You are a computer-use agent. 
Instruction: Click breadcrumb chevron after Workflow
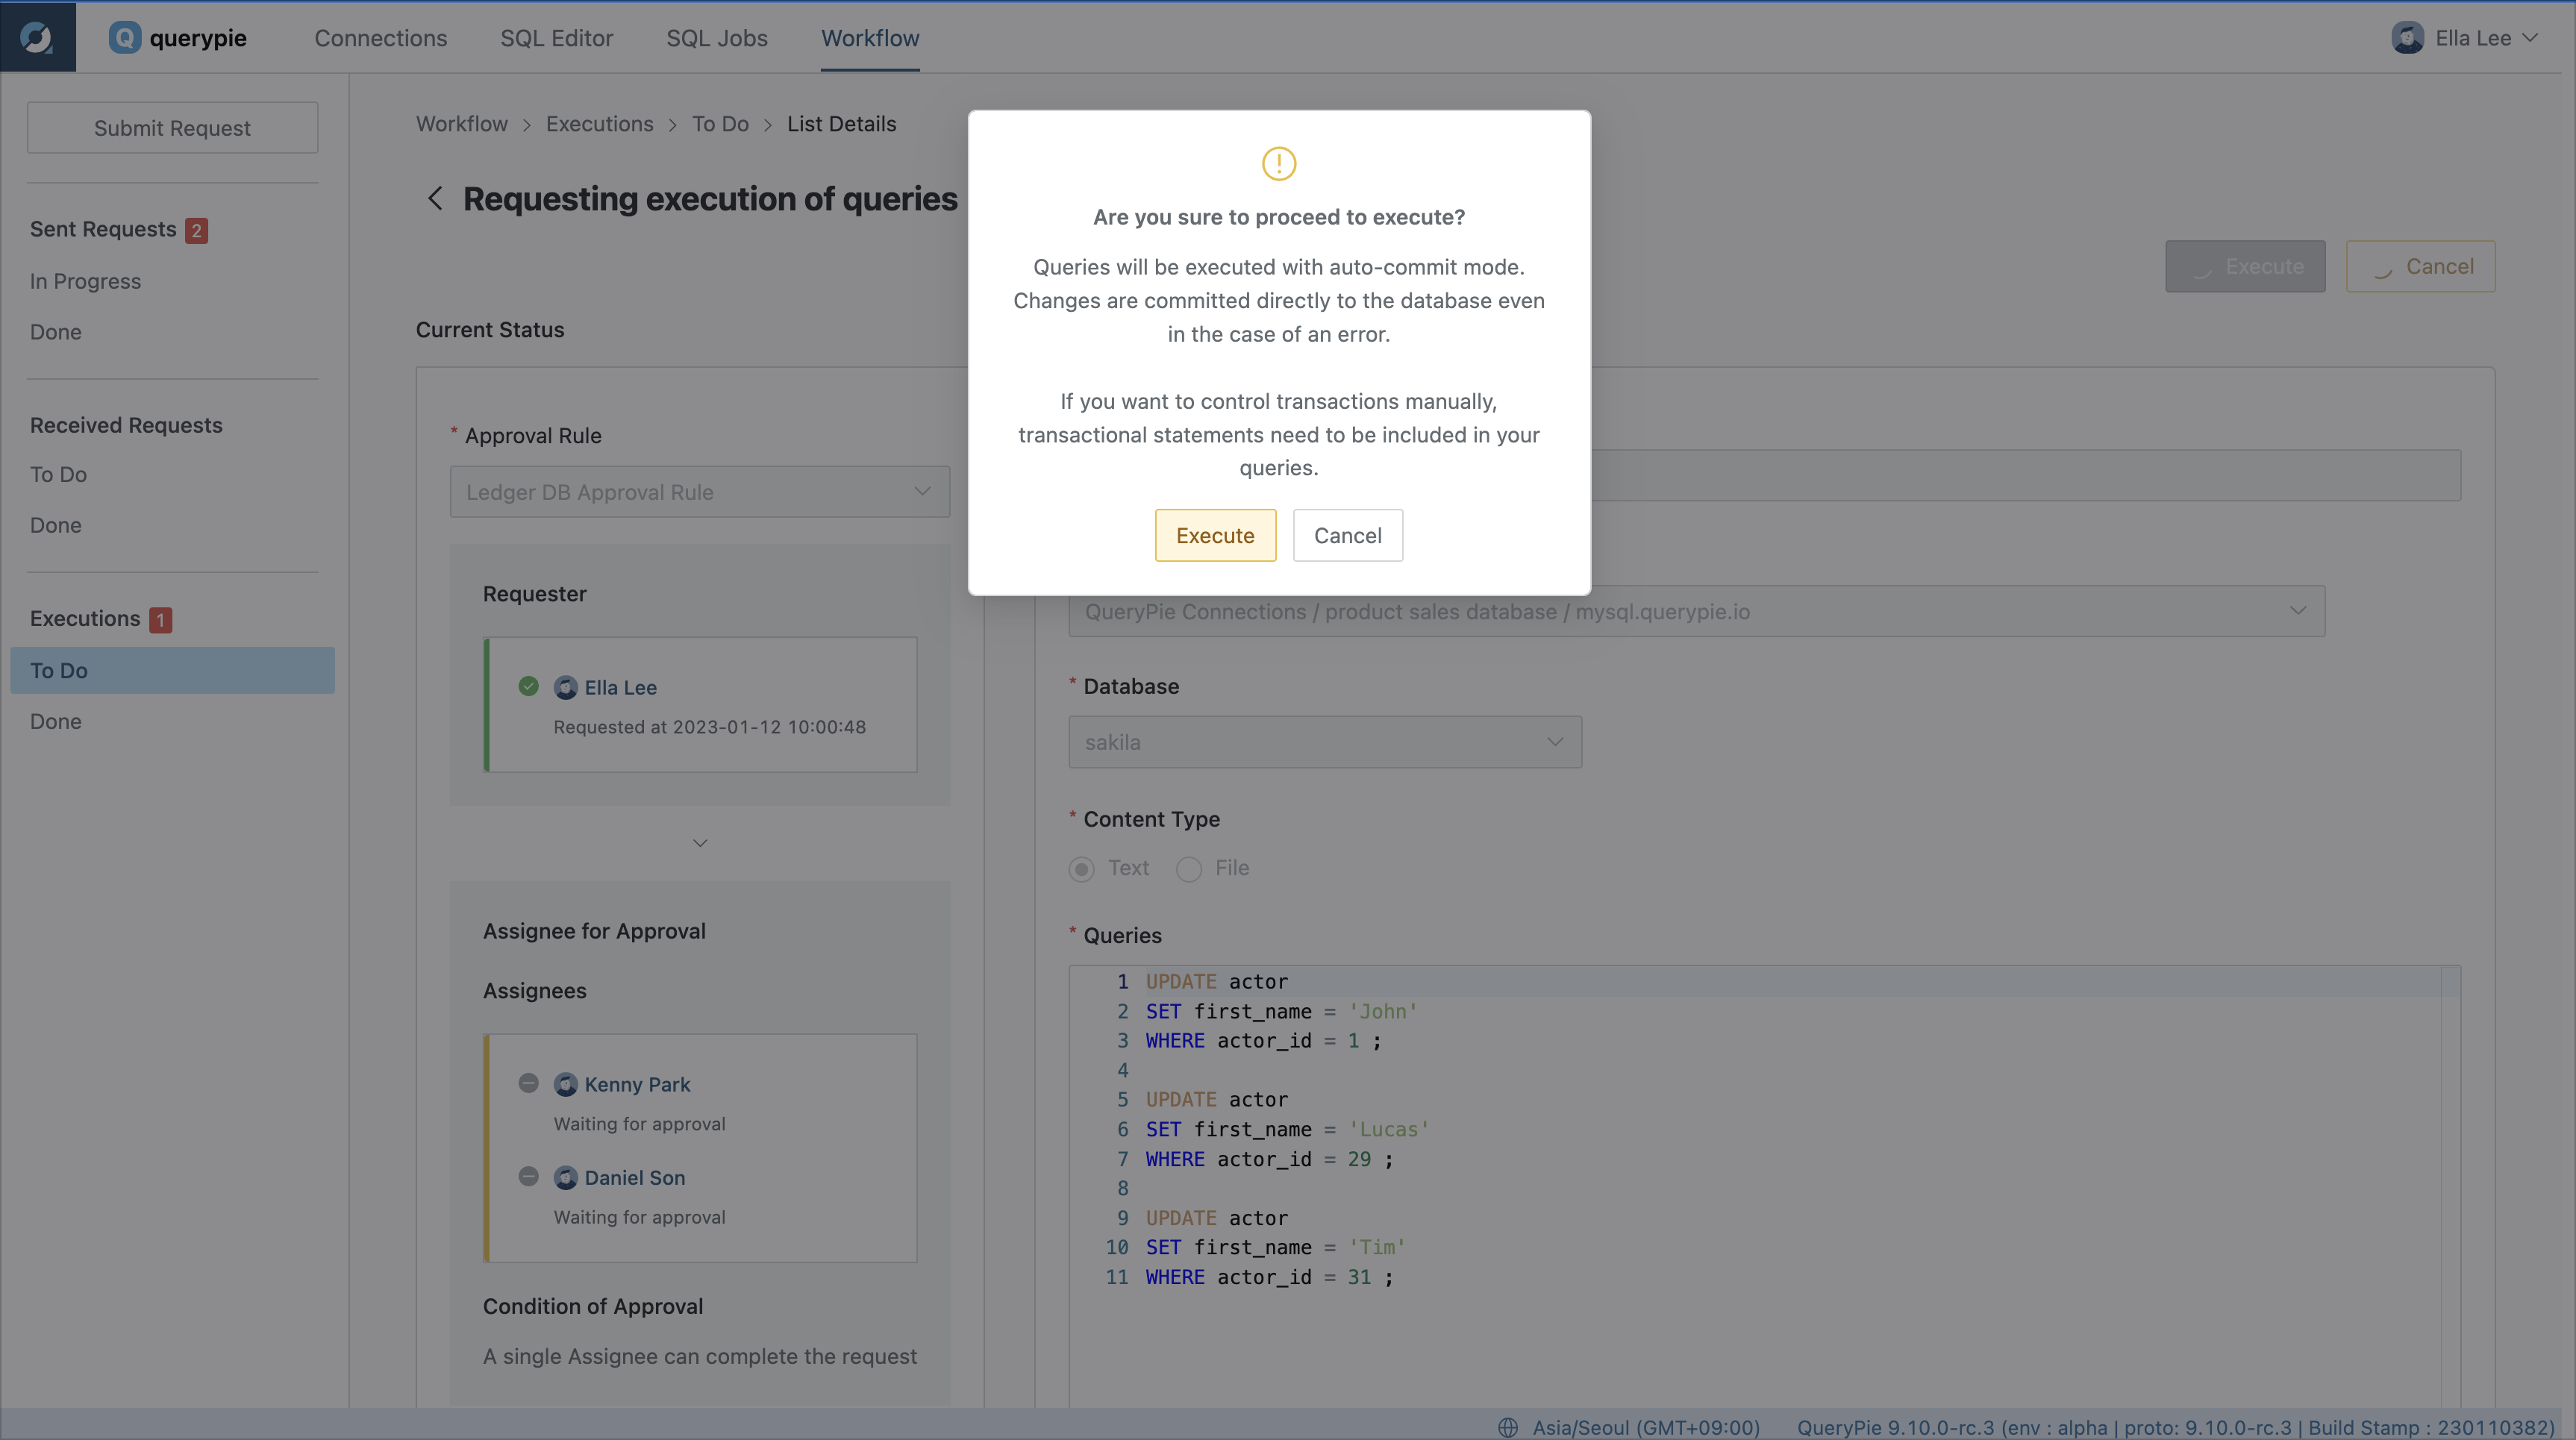point(527,125)
